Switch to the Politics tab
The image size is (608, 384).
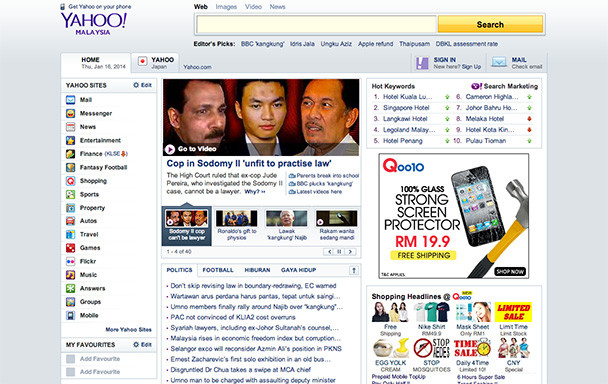coord(179,270)
